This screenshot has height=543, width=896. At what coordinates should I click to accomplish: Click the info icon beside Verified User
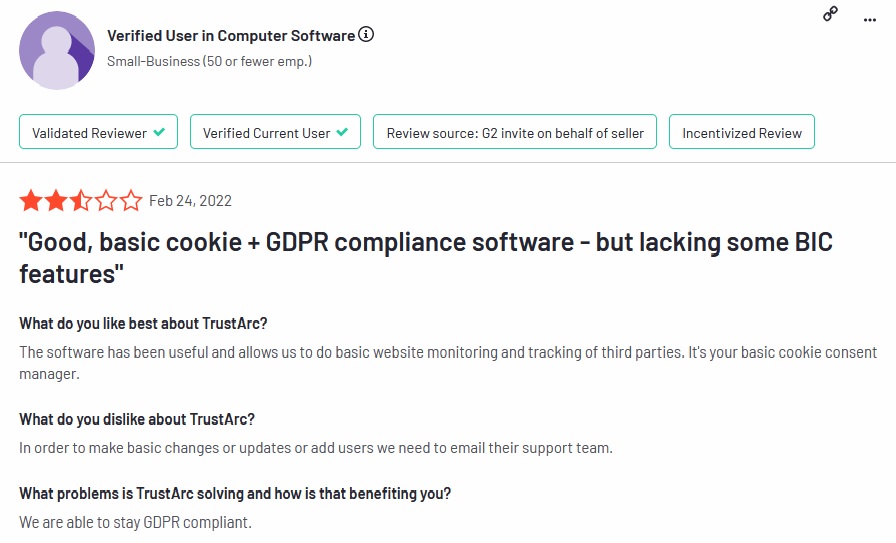[x=366, y=34]
